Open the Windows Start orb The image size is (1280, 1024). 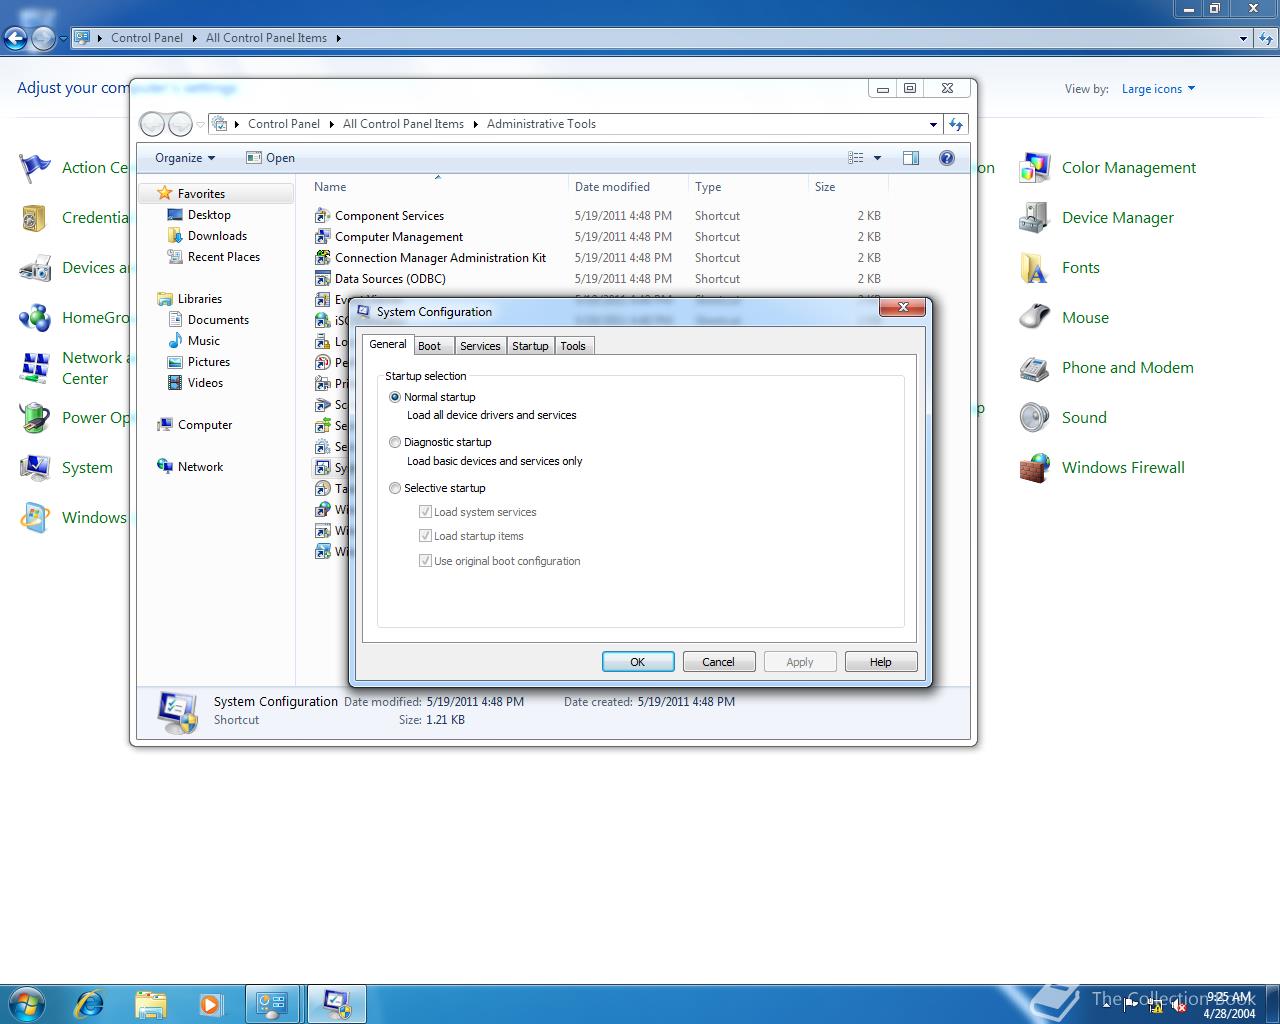pos(27,1003)
